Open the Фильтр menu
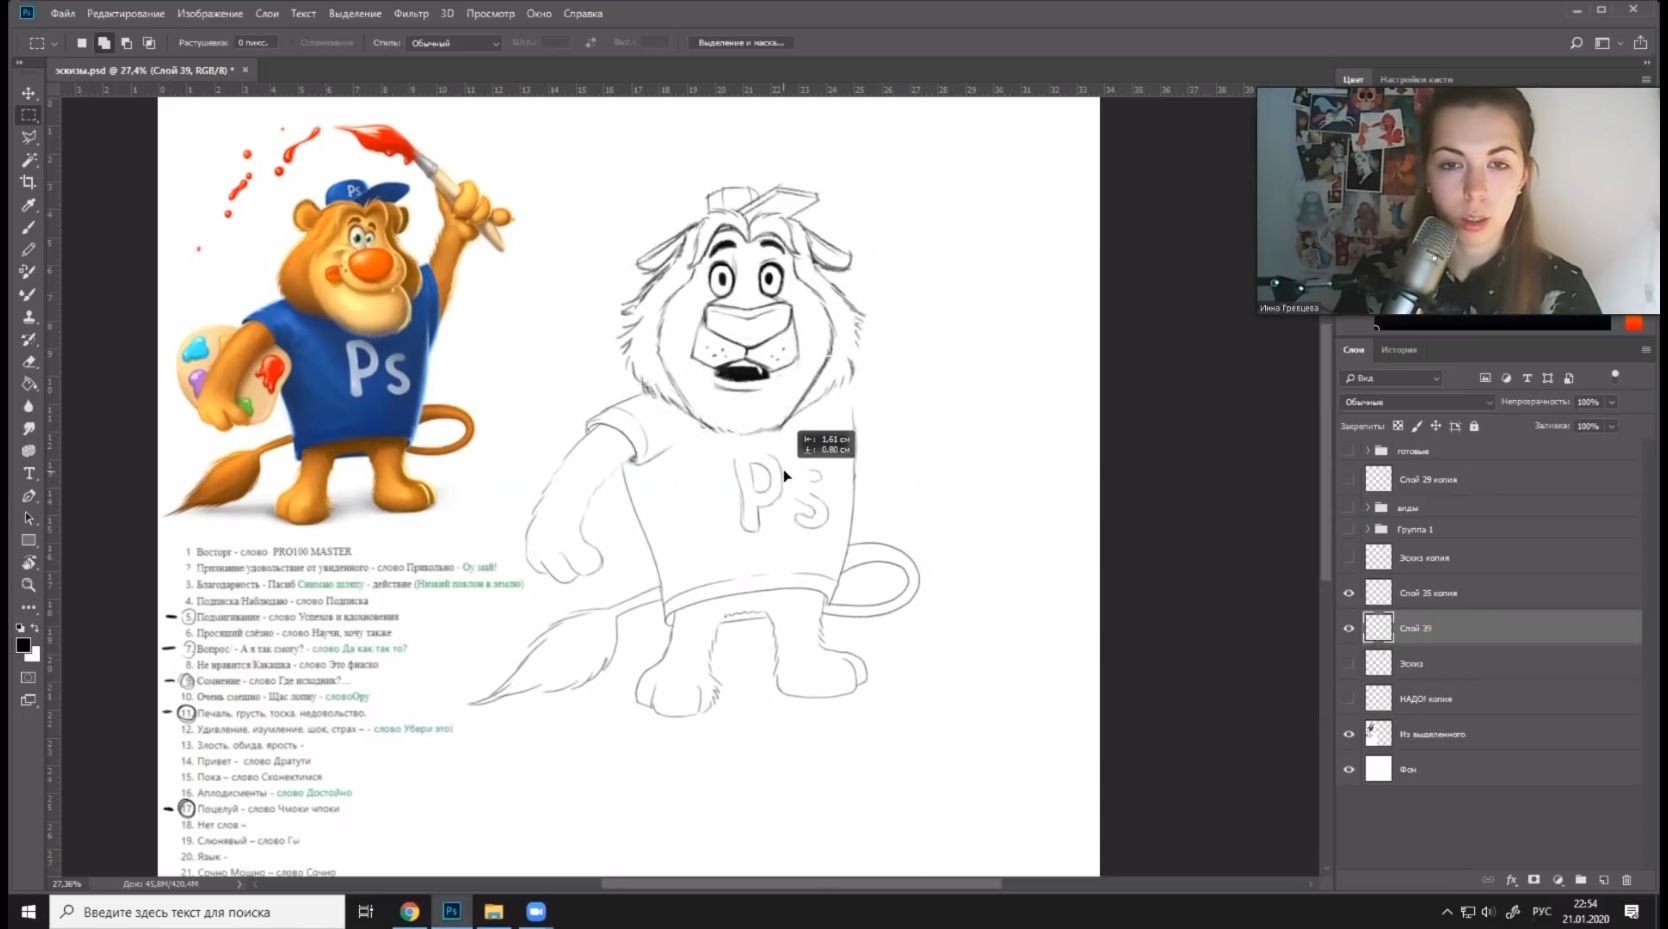Screen dimensions: 1668x929 pos(411,14)
